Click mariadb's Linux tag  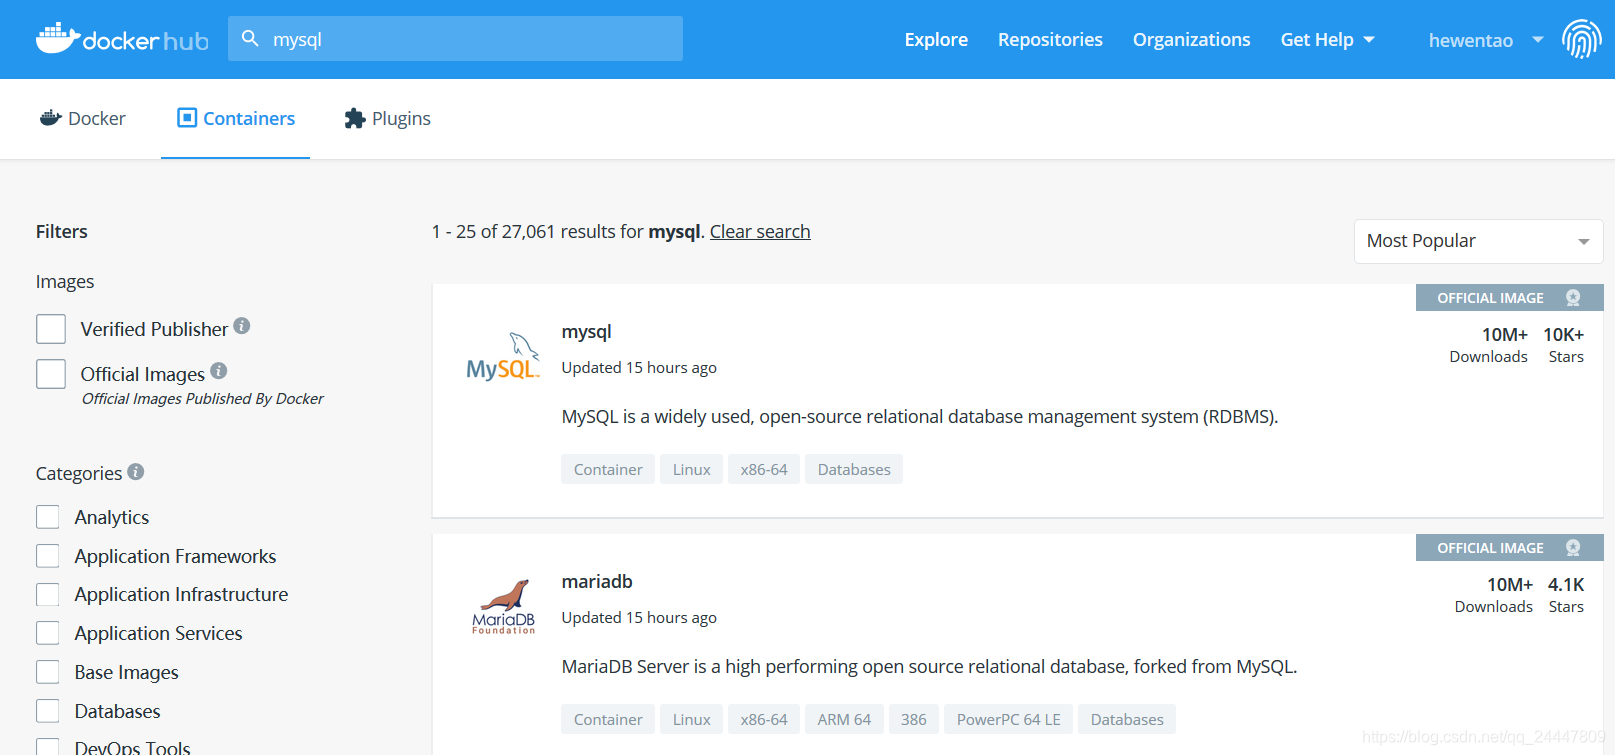(691, 719)
